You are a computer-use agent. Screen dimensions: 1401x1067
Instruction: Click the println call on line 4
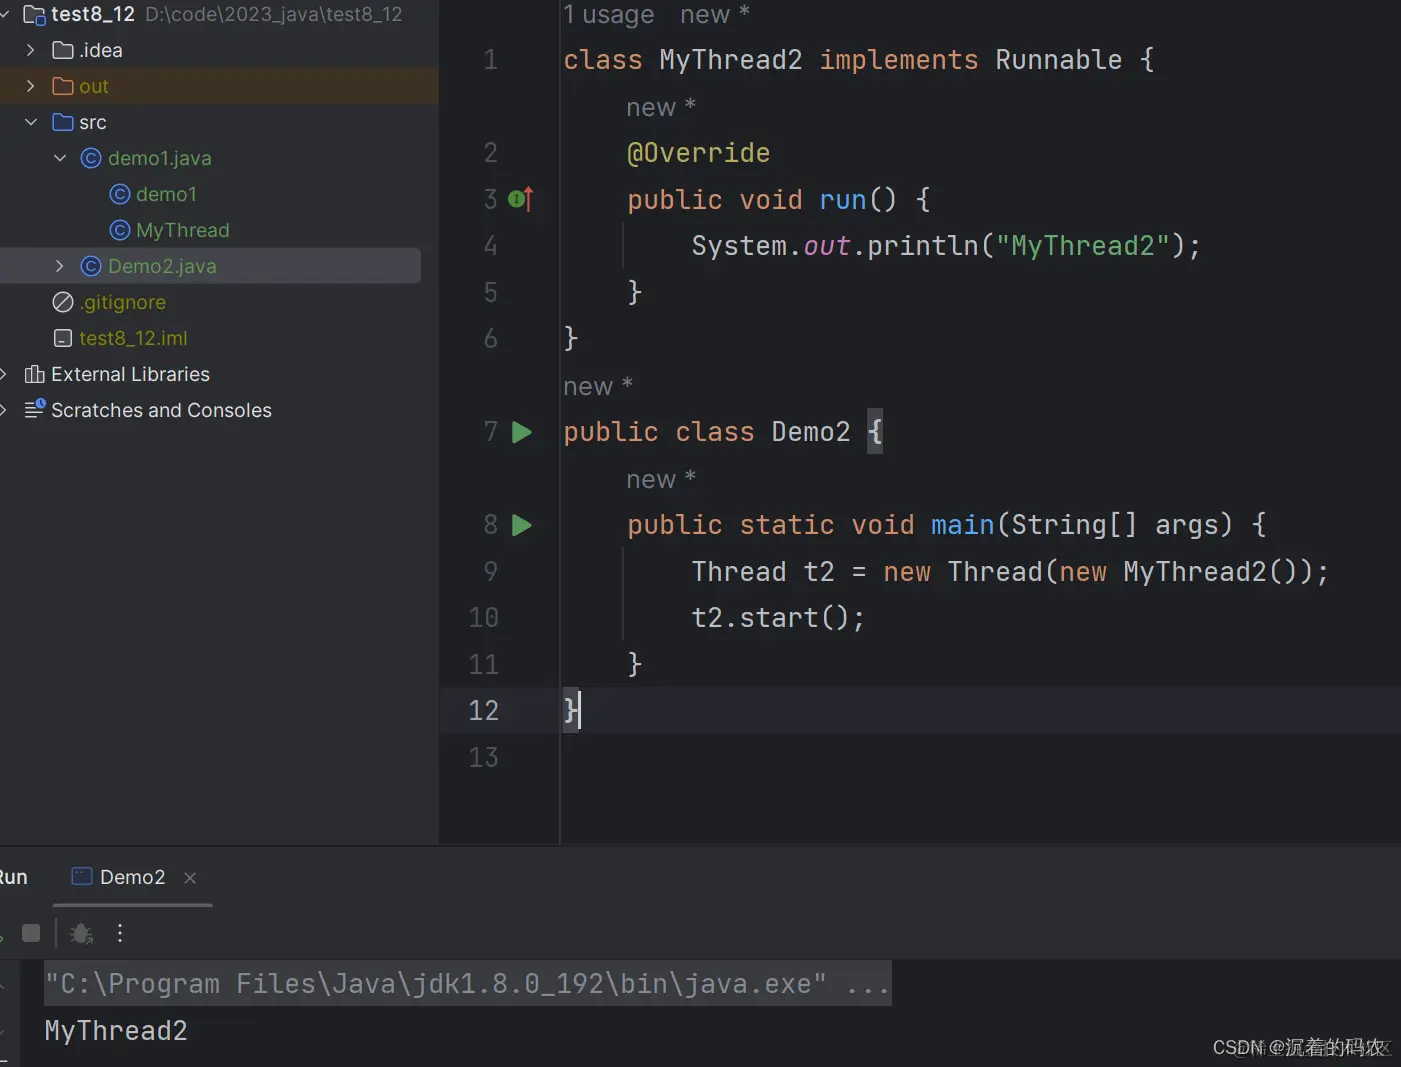point(923,246)
